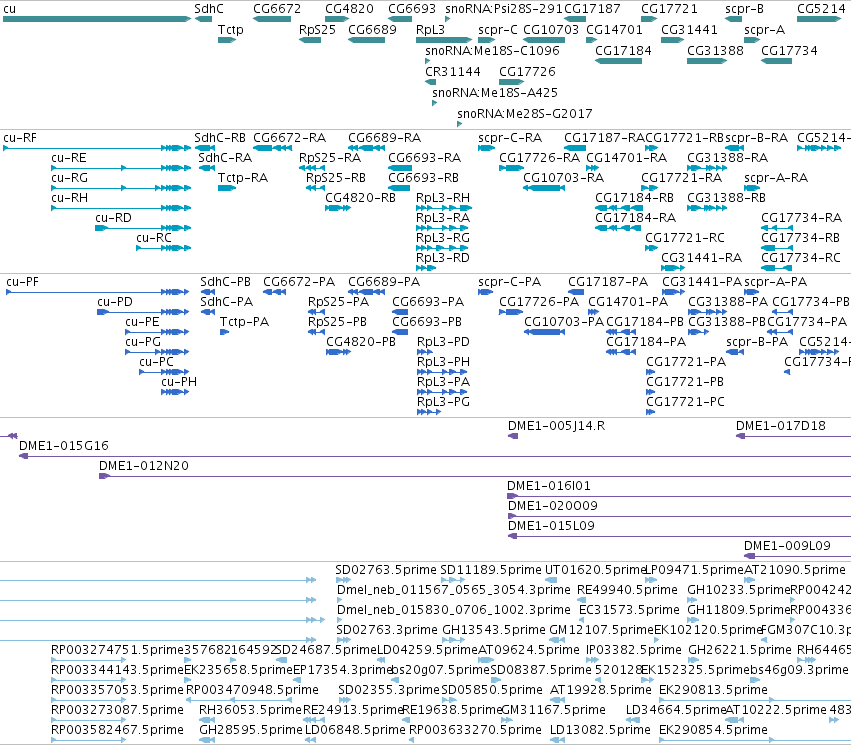Click the DME1-009L09 clone label
Image resolution: width=851 pixels, height=745 pixels.
click(787, 546)
